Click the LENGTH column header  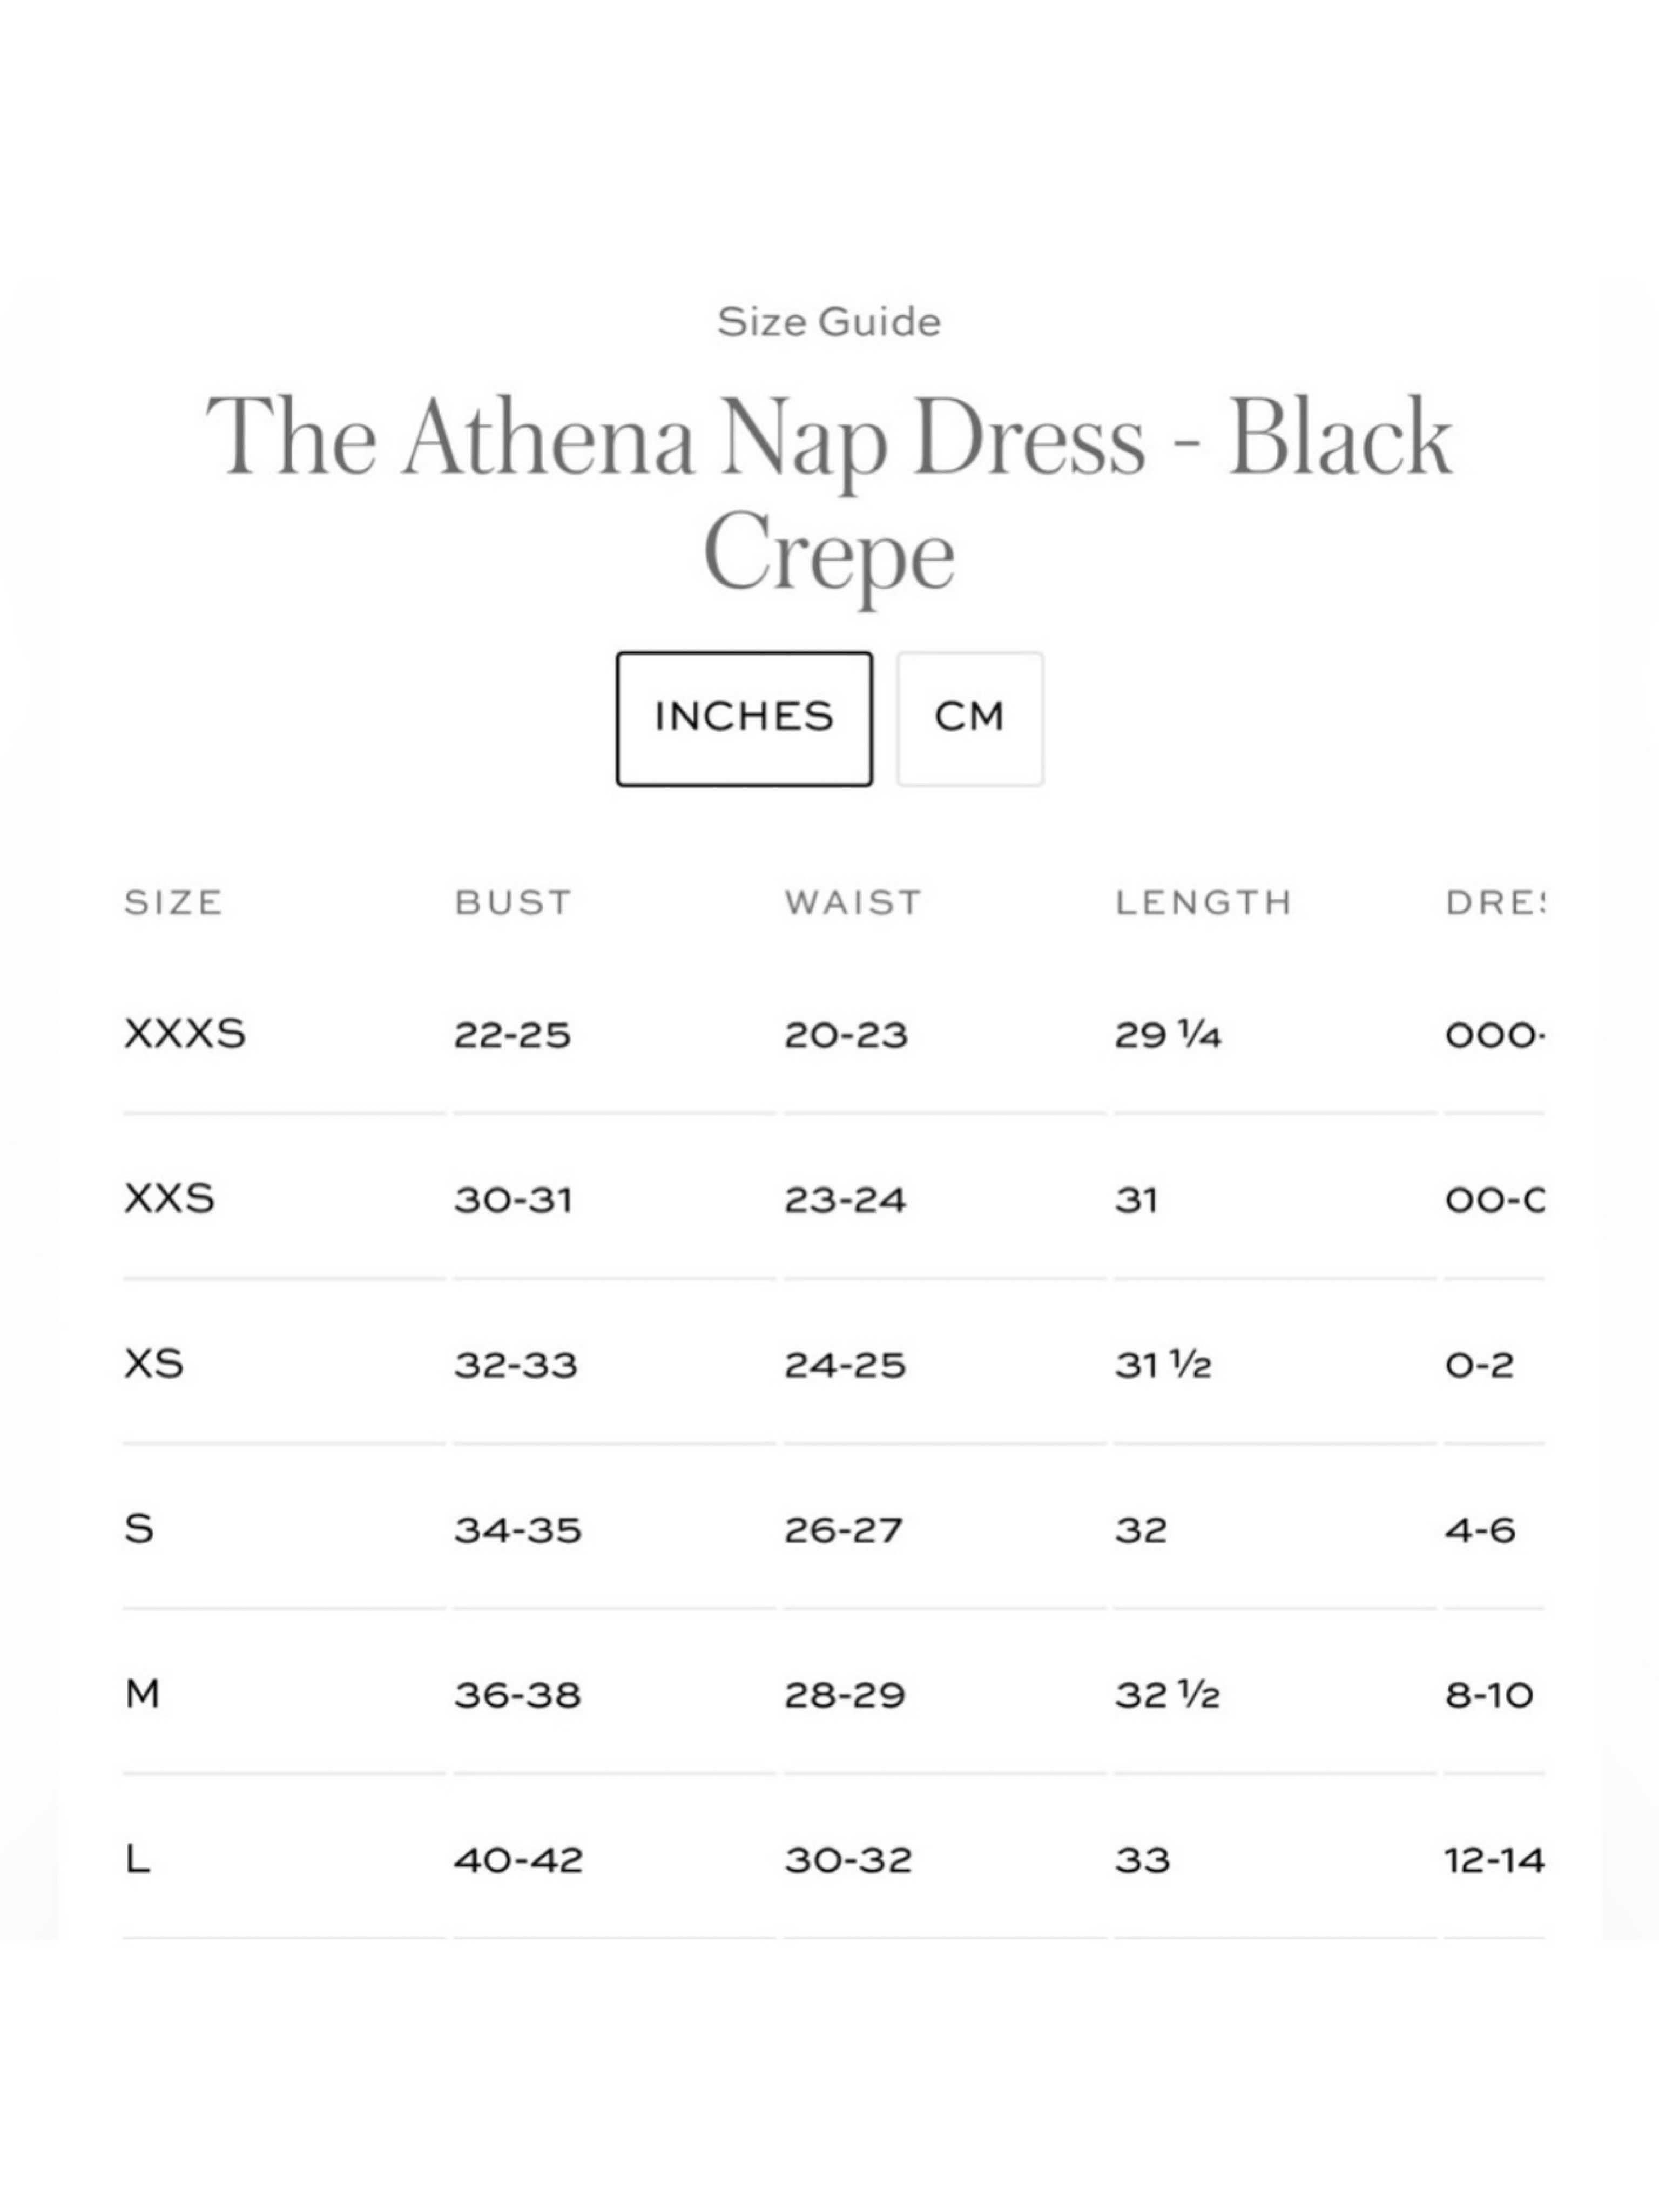tap(1203, 902)
